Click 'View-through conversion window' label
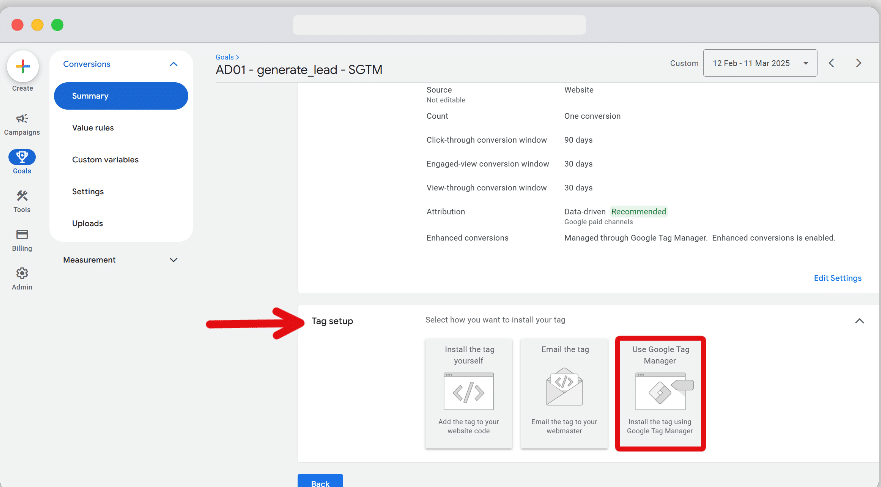Screen dimensions: 881x487 tap(487, 188)
